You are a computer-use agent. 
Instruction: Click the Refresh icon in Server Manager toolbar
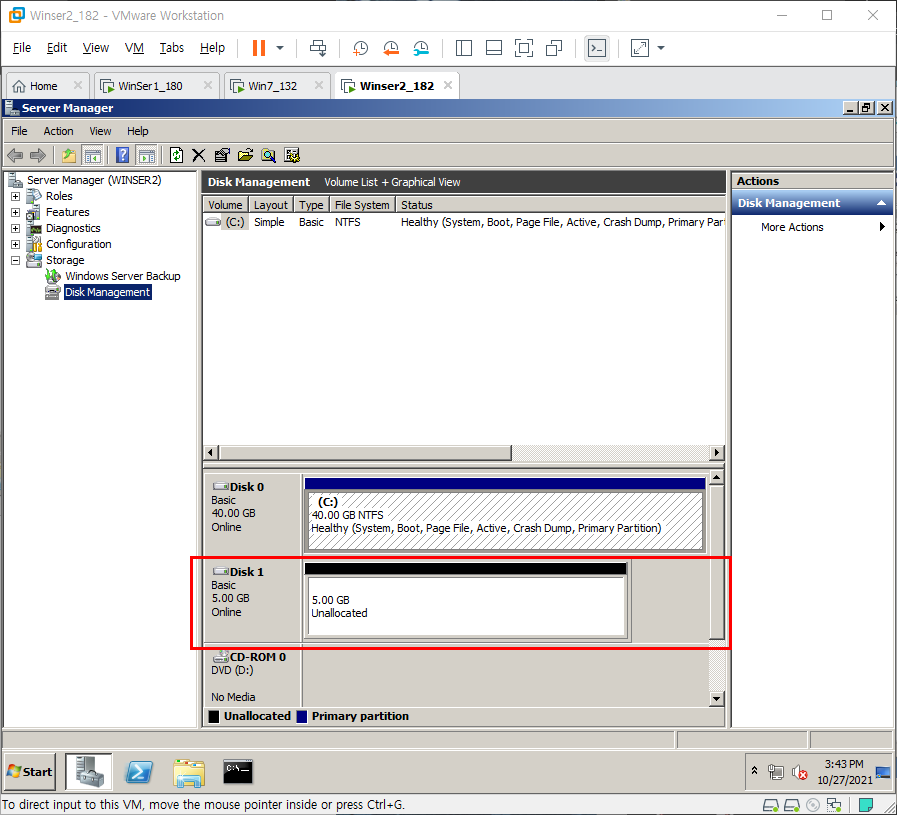[x=176, y=155]
